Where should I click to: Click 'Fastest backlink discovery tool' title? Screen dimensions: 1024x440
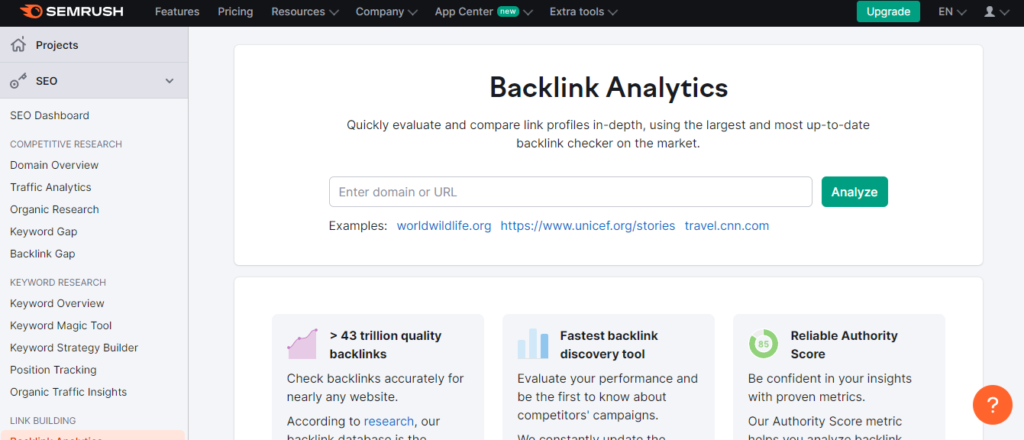(x=609, y=345)
